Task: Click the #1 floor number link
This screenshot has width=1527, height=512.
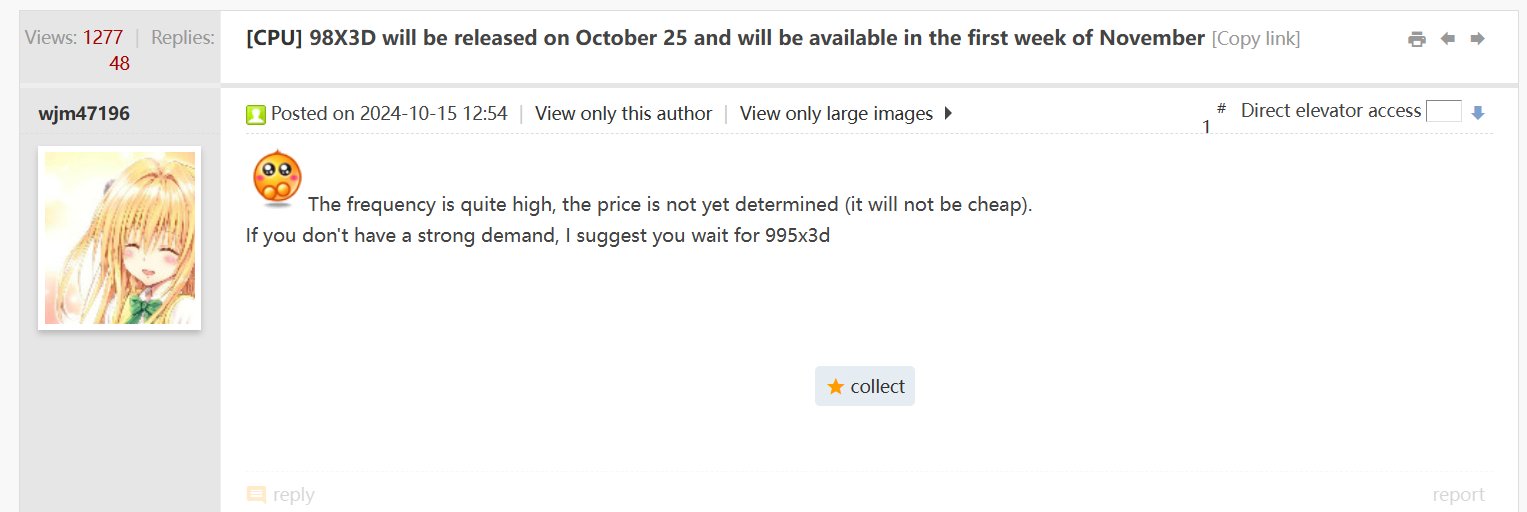Action: pyautogui.click(x=1207, y=126)
